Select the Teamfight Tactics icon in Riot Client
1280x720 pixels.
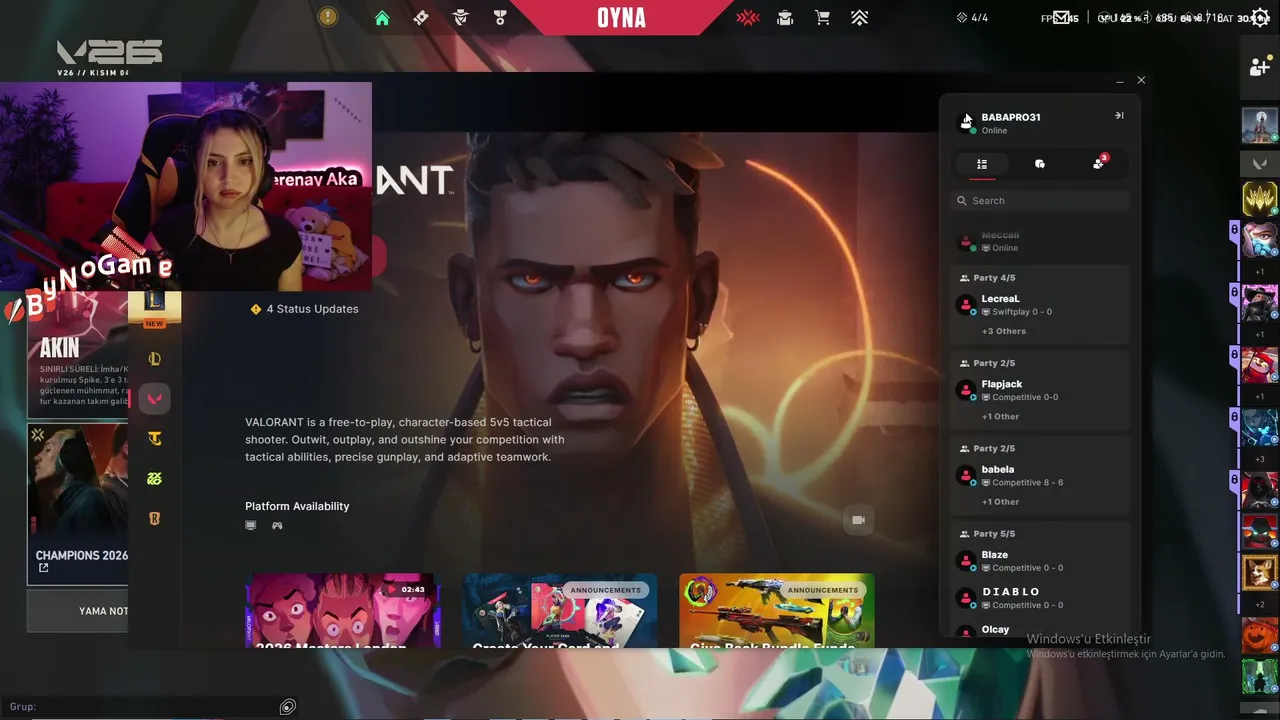pyautogui.click(x=154, y=438)
